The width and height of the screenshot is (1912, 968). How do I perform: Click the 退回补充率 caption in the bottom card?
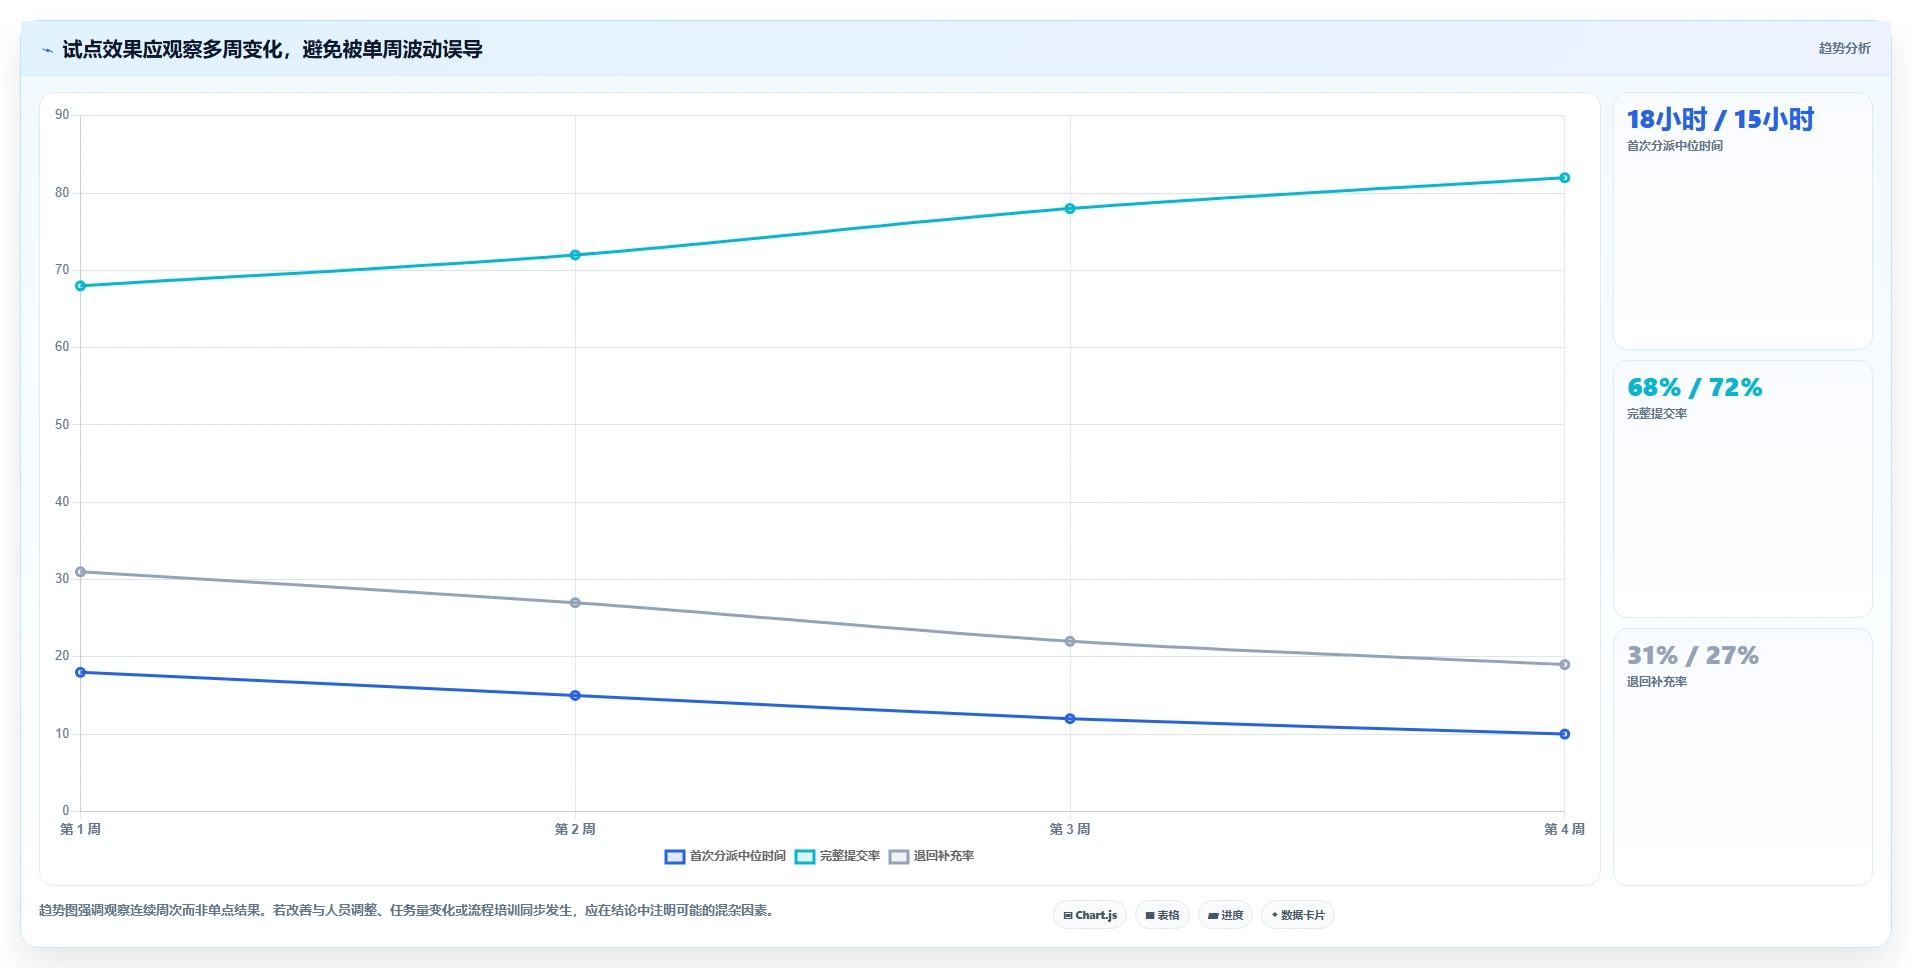coord(1657,682)
